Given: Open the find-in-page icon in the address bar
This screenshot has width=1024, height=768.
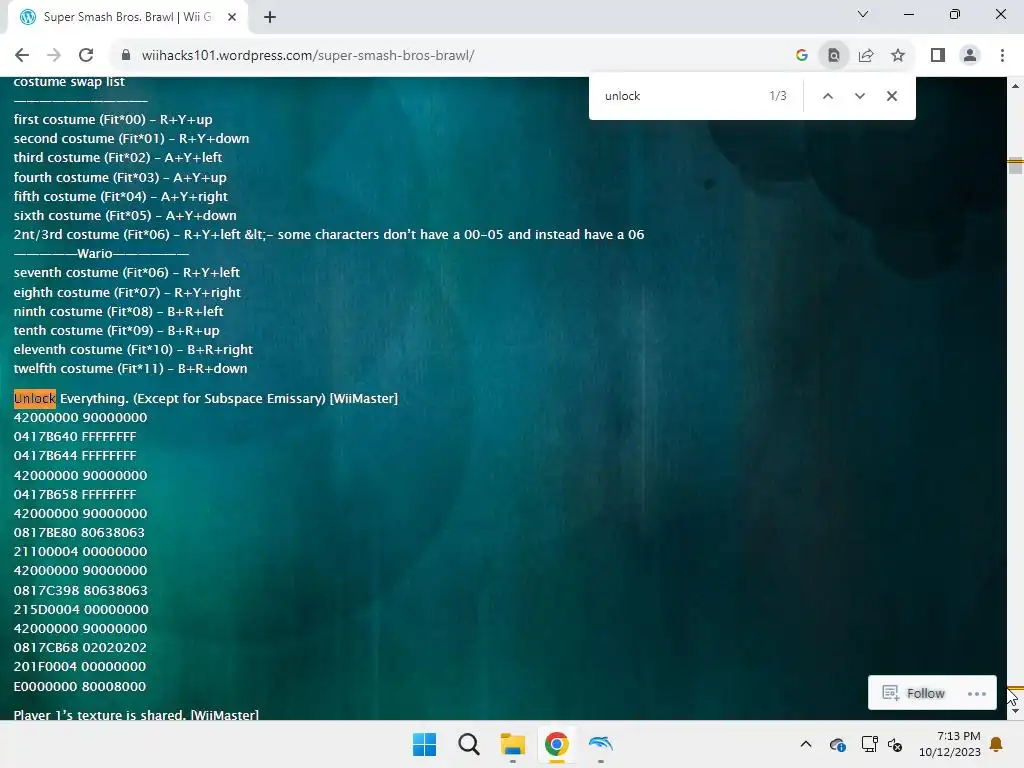Looking at the screenshot, I should tap(834, 56).
